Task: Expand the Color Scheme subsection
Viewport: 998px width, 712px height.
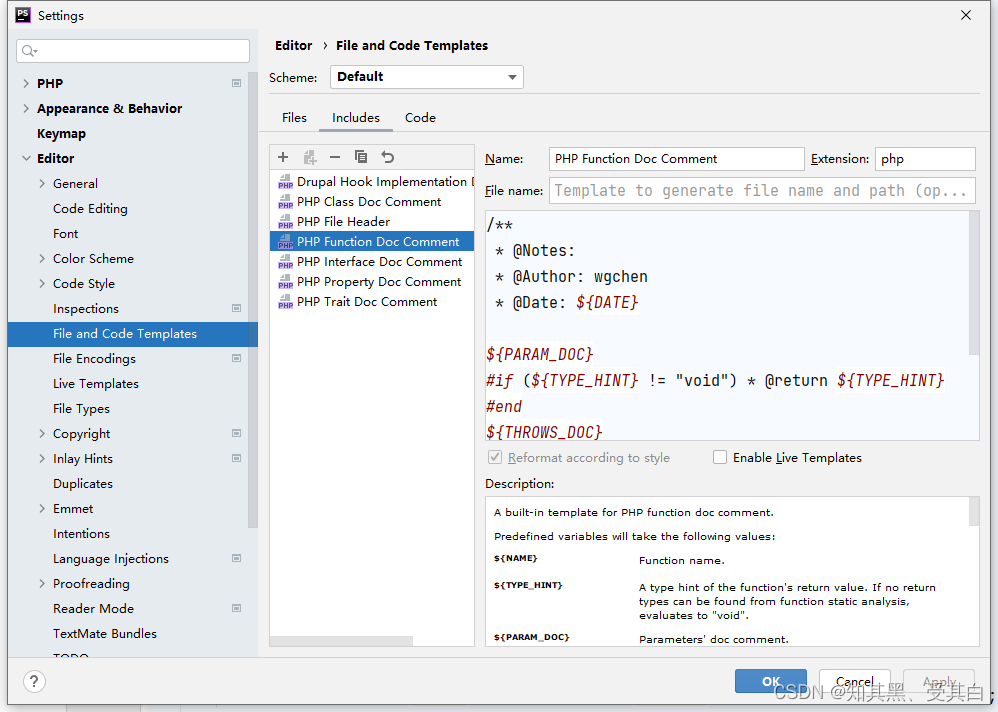Action: (x=42, y=258)
